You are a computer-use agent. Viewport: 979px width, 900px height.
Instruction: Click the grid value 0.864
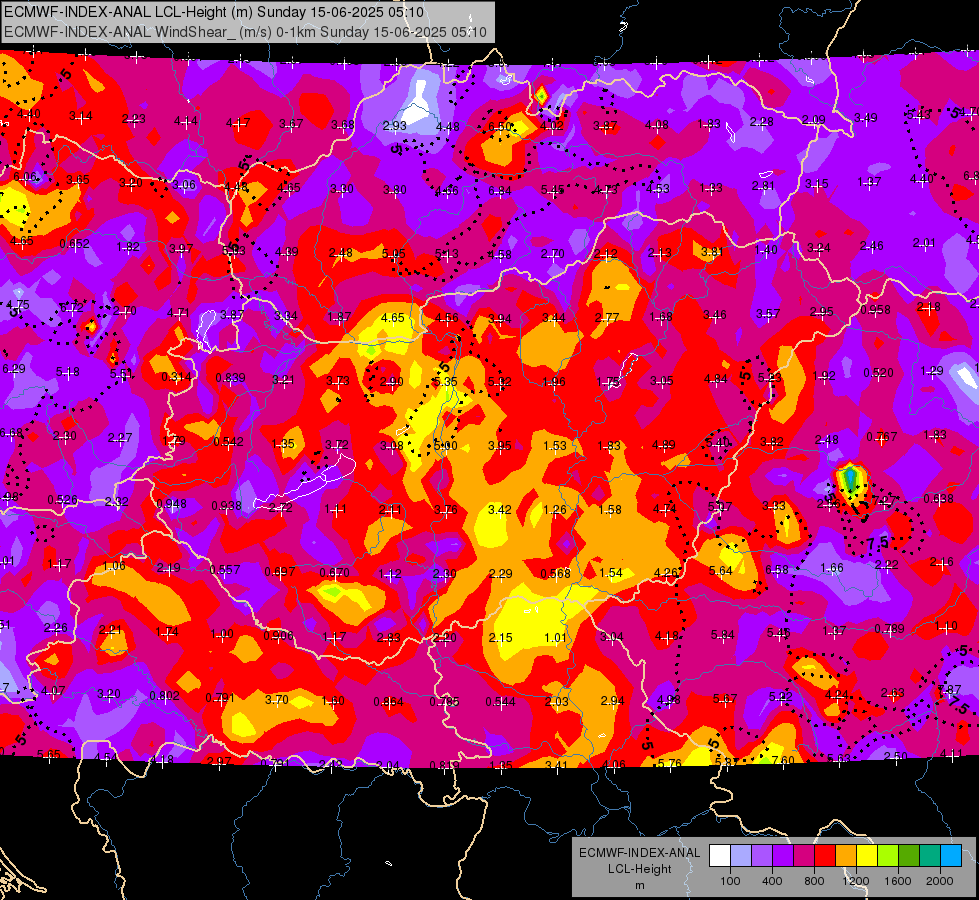pos(389,702)
